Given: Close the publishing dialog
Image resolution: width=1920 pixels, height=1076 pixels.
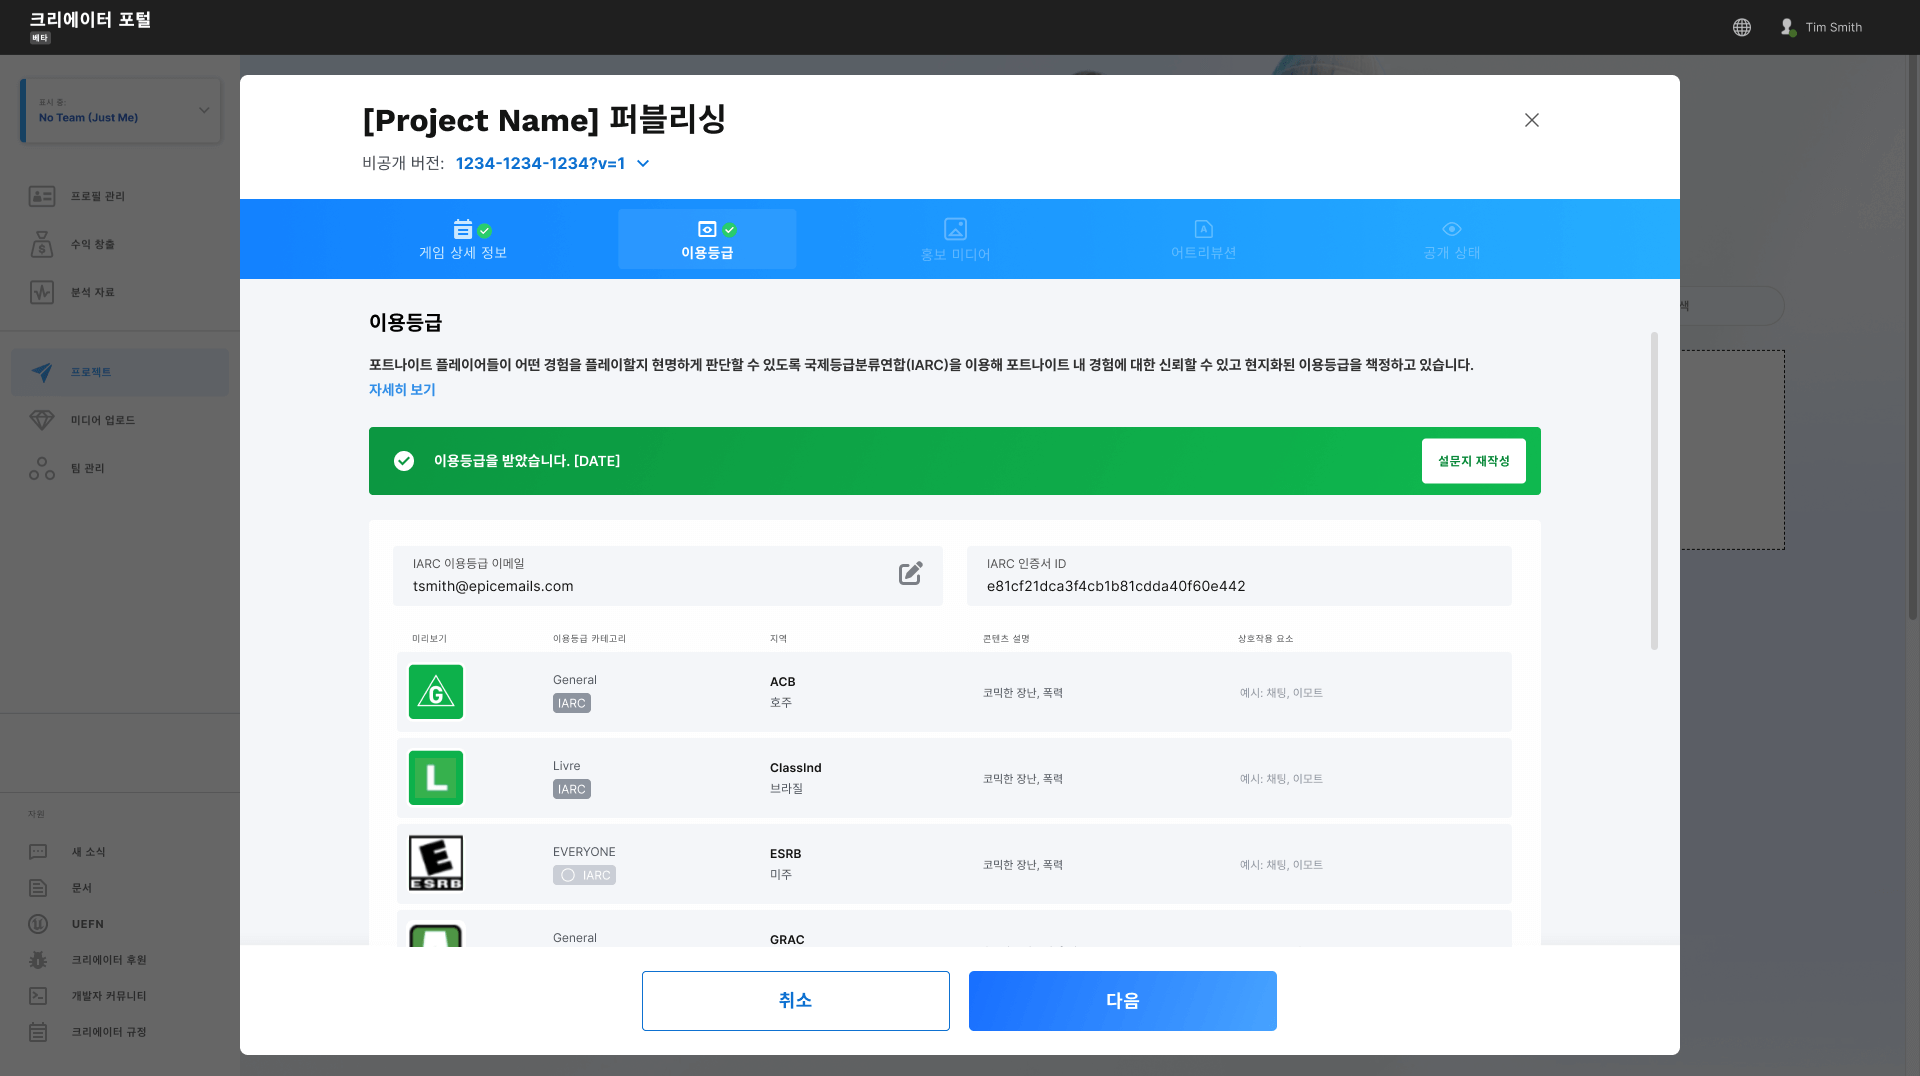Looking at the screenshot, I should (x=1532, y=120).
